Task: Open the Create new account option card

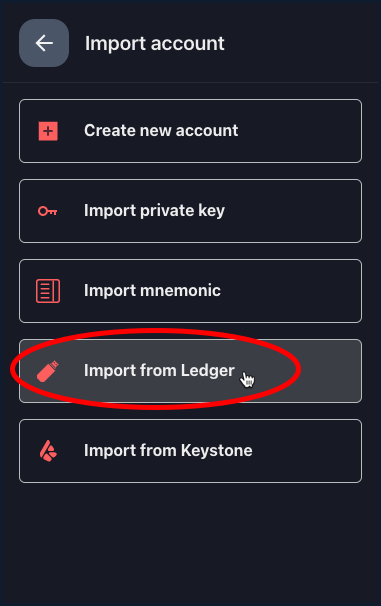Action: click(x=190, y=131)
